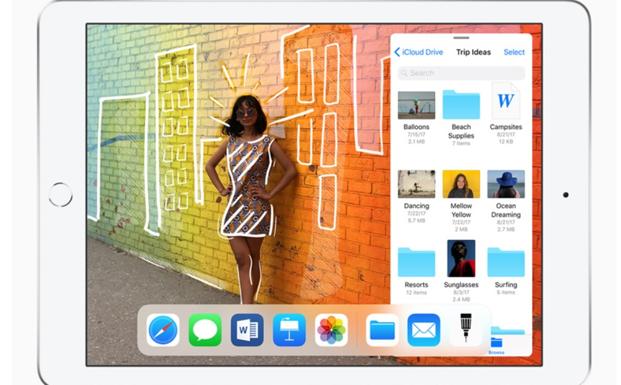
Task: Open the Balloons image file
Action: click(x=416, y=105)
